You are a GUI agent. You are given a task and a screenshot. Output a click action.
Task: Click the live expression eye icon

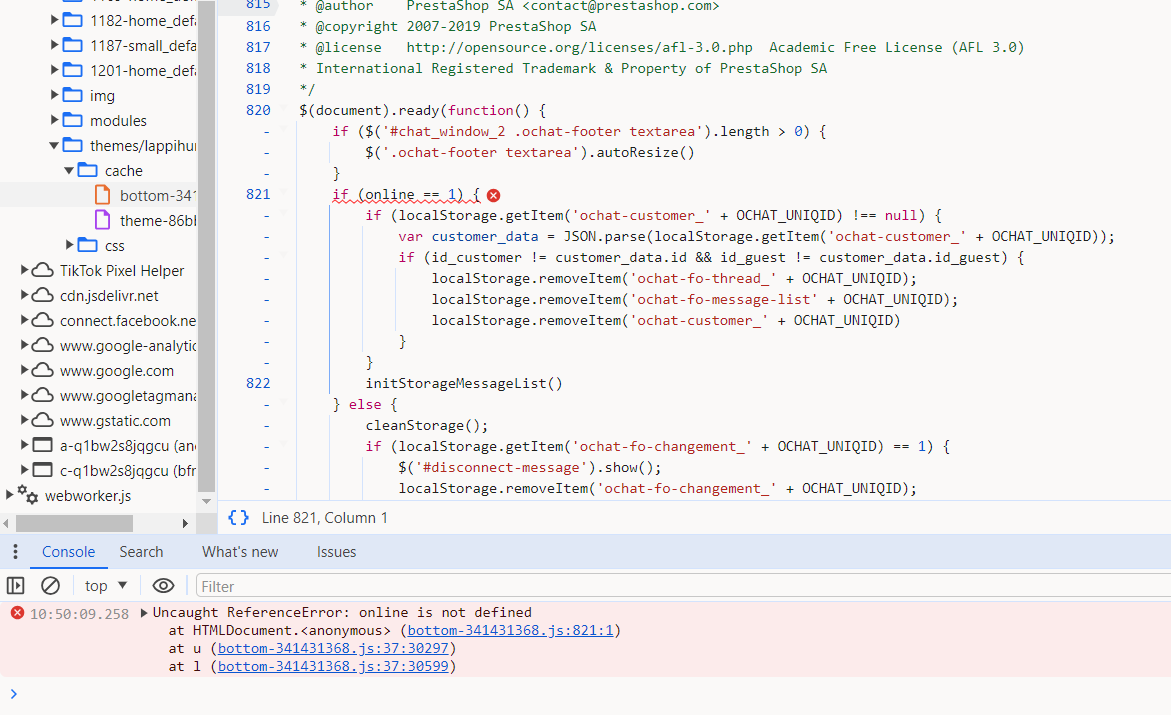[x=163, y=586]
